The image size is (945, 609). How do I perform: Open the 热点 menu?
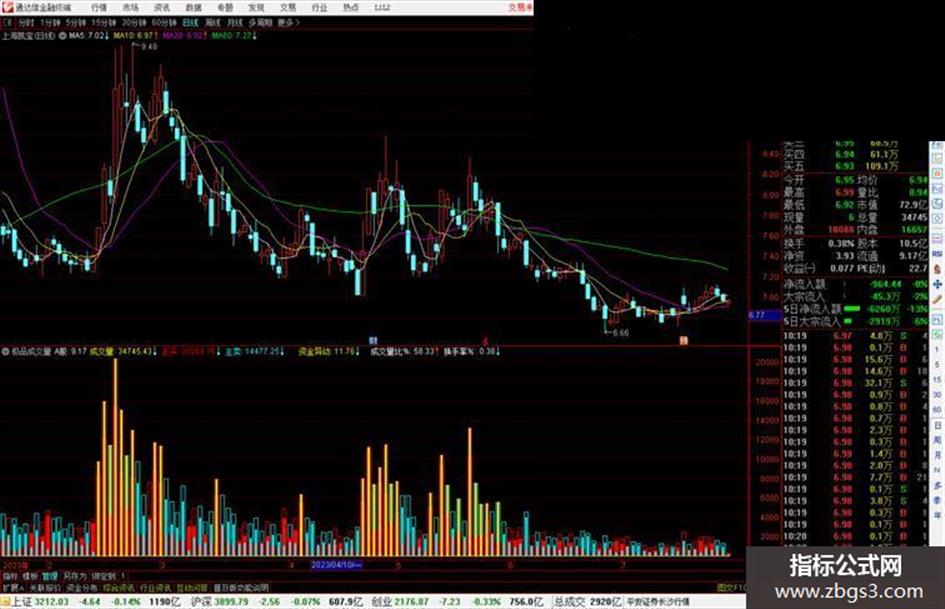(x=351, y=8)
